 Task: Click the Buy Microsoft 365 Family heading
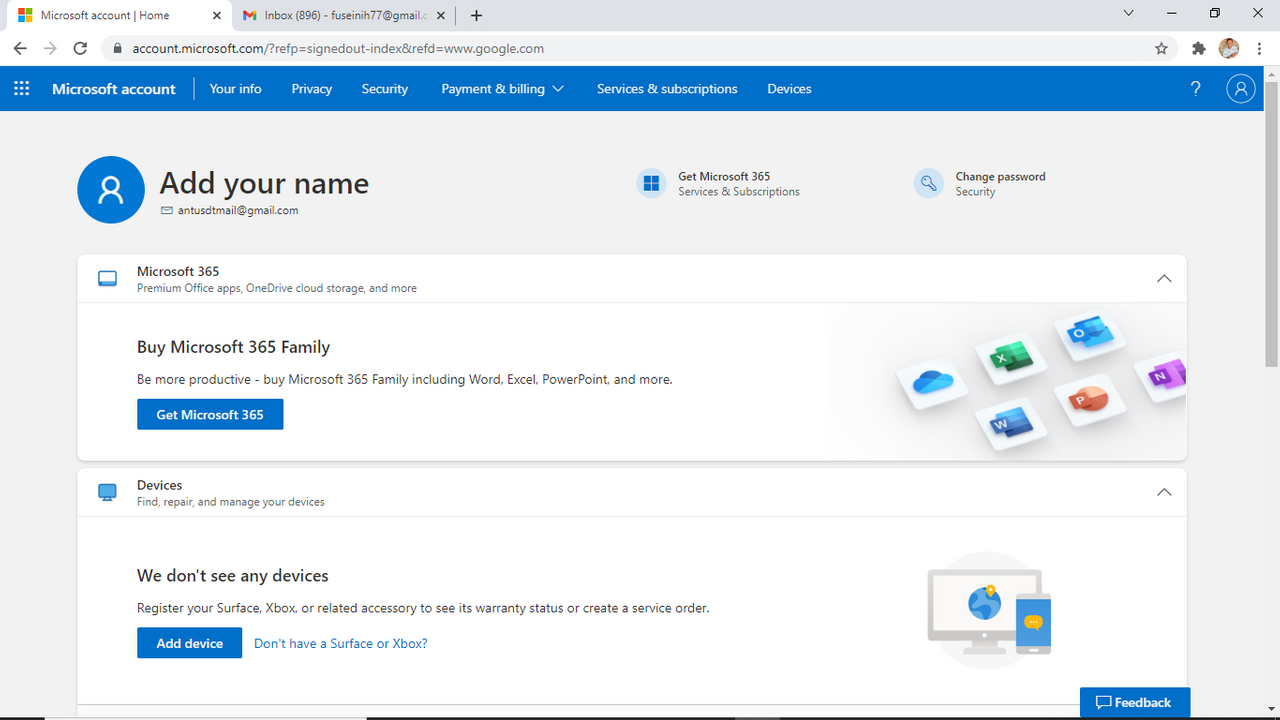pyautogui.click(x=233, y=347)
